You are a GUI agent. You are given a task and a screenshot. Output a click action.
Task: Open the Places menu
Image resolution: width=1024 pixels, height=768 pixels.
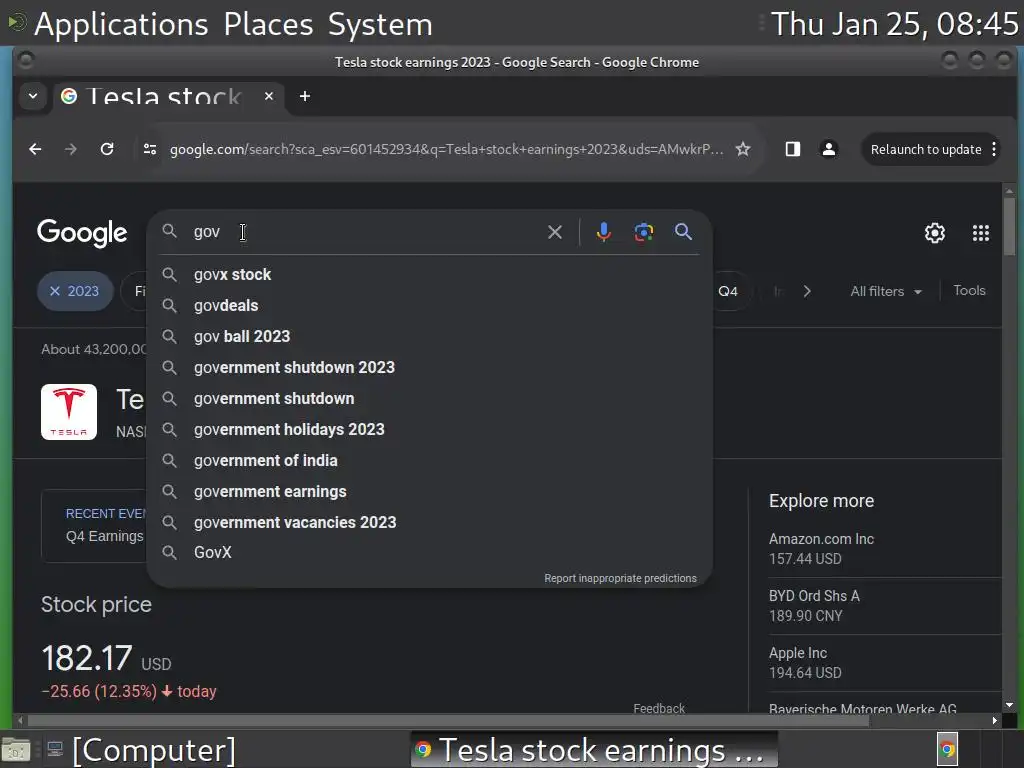(268, 25)
